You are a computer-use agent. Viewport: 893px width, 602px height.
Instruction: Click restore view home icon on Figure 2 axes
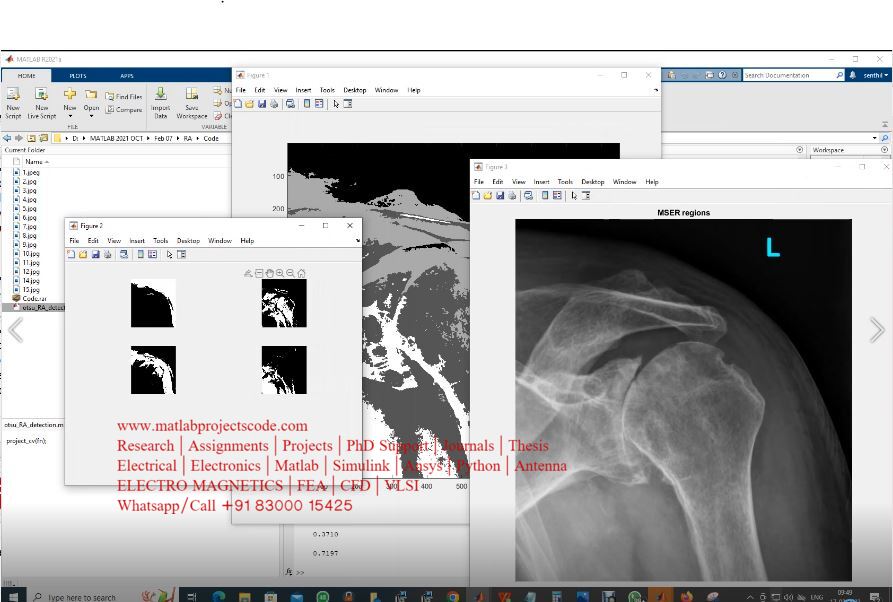301,273
